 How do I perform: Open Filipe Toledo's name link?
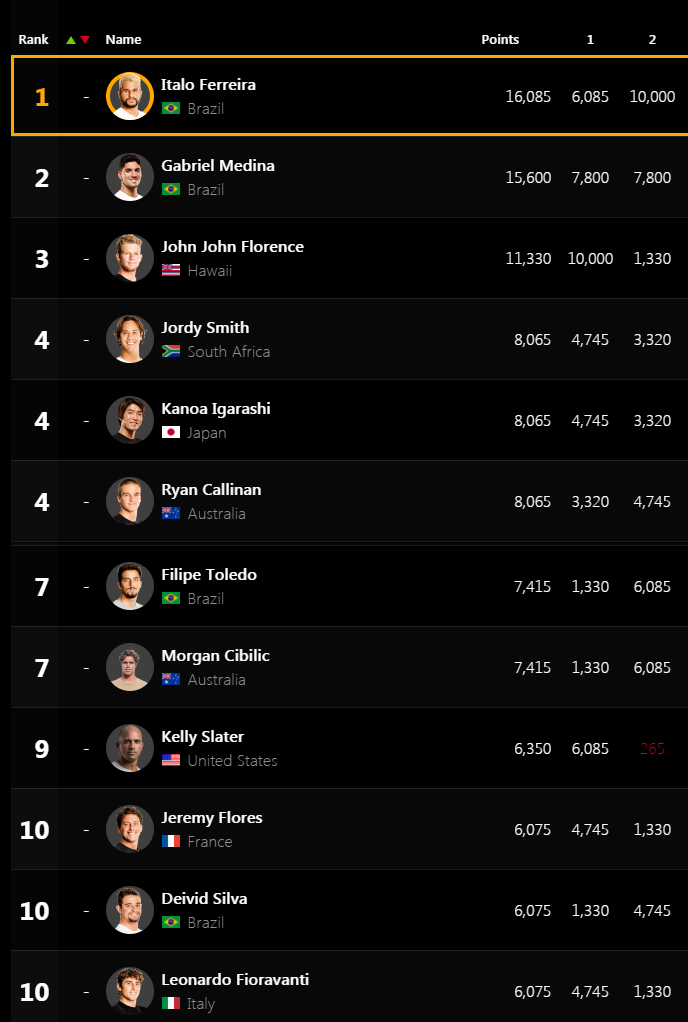[x=209, y=574]
